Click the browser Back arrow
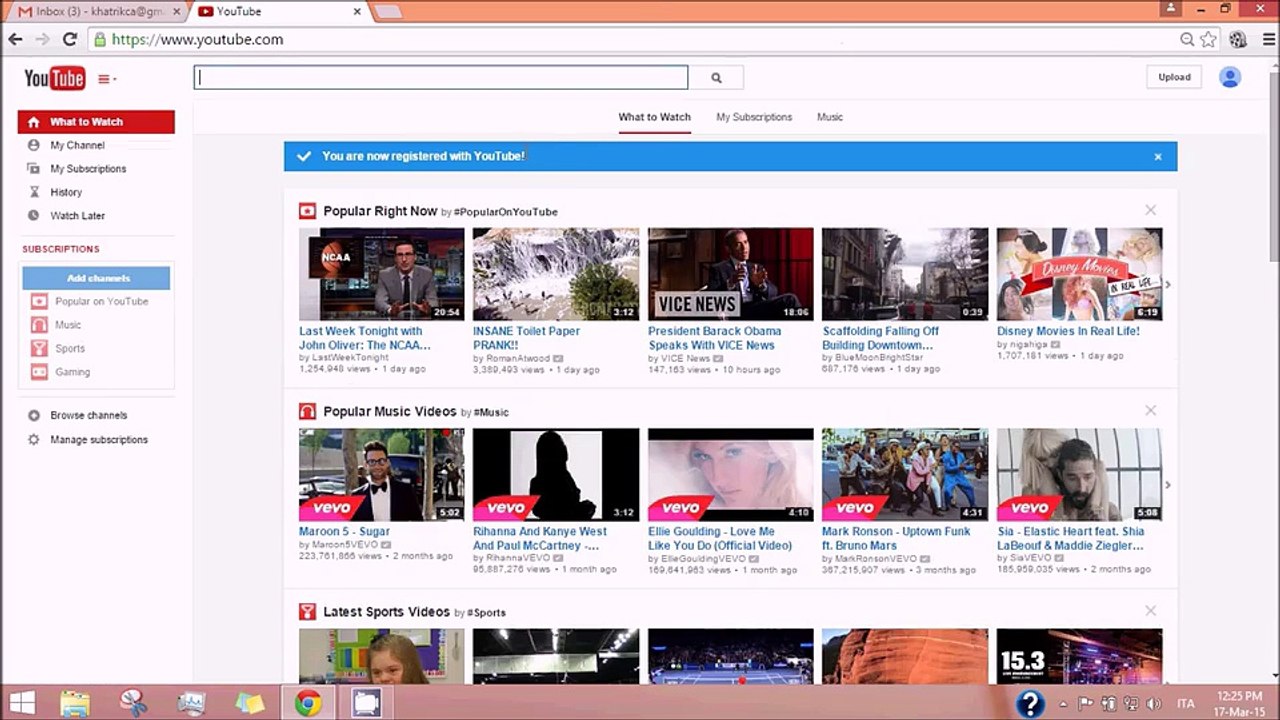This screenshot has width=1280, height=720. coord(15,39)
